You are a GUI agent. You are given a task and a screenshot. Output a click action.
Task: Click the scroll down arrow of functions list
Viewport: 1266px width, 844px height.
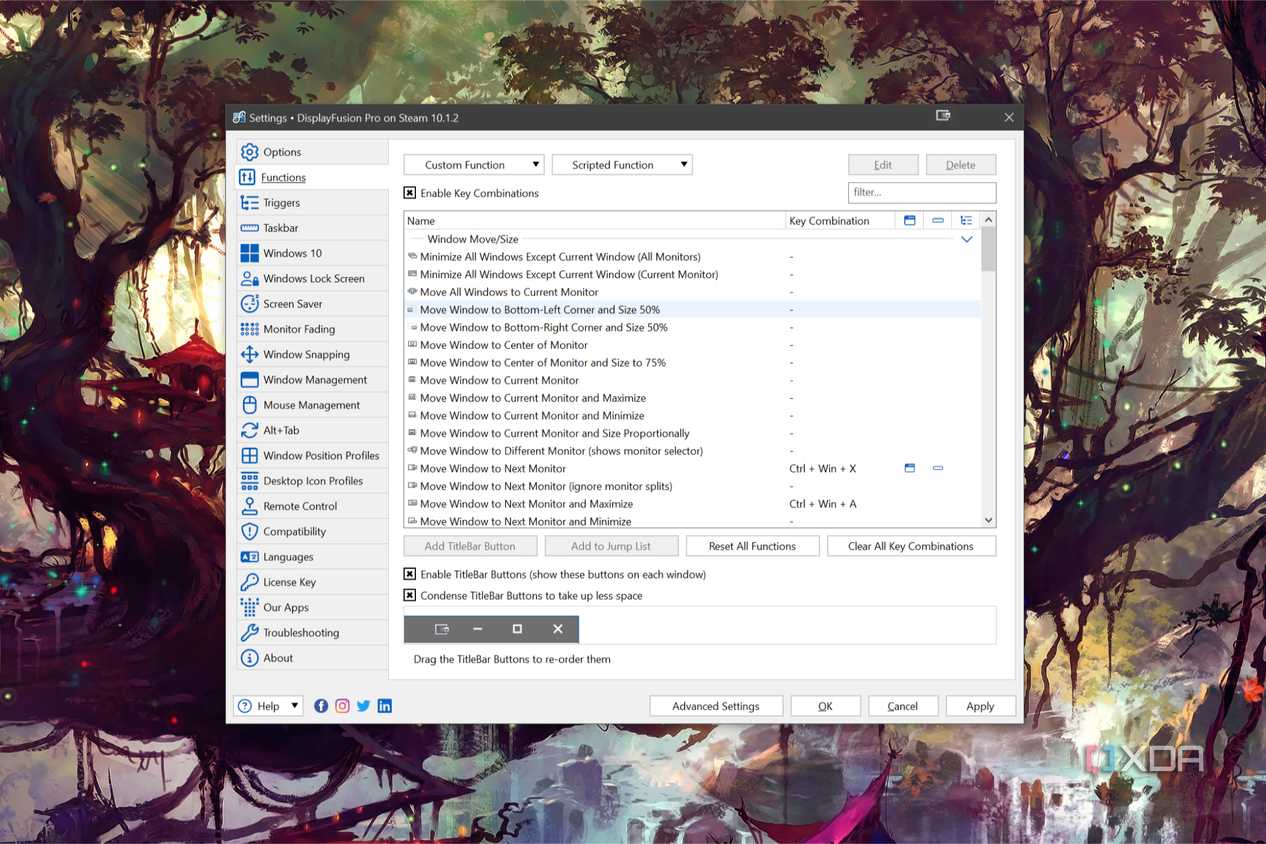(988, 520)
